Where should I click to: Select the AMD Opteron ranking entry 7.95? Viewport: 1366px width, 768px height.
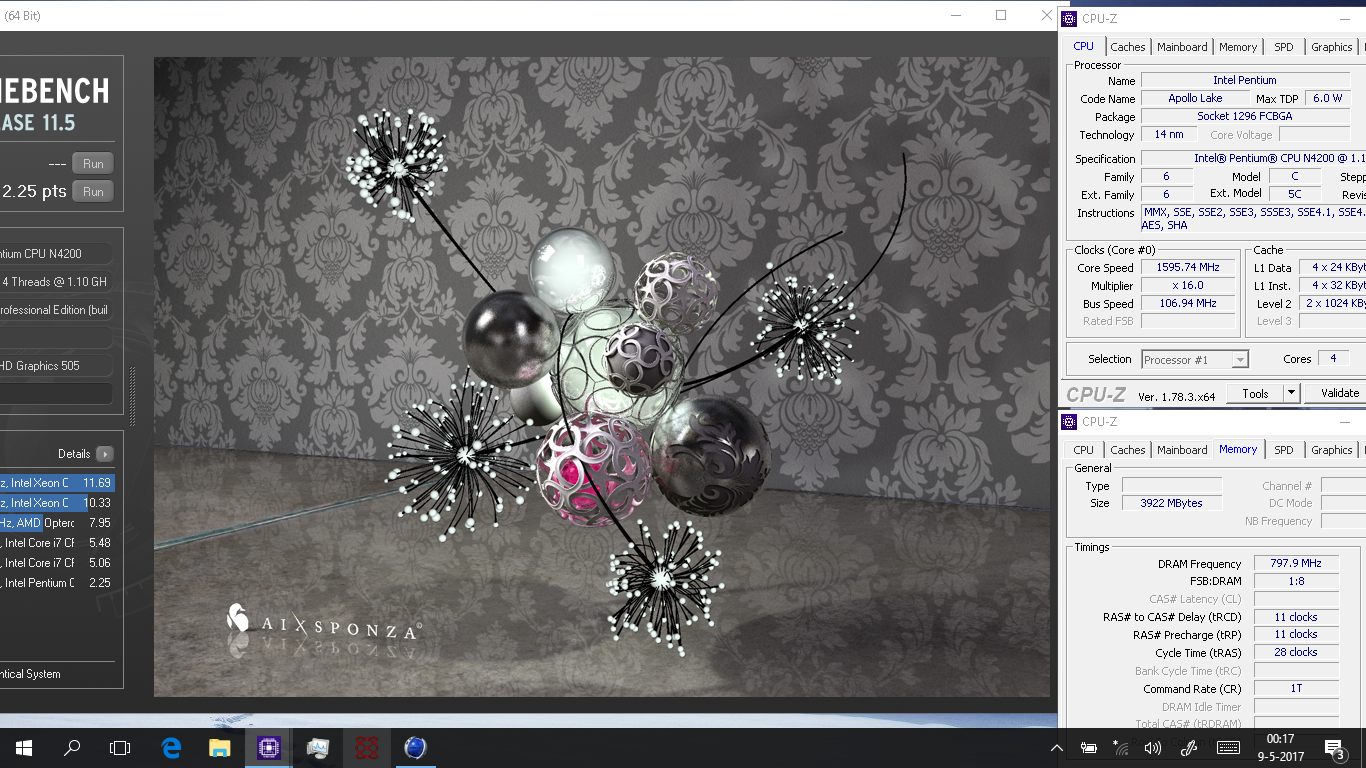coord(57,523)
